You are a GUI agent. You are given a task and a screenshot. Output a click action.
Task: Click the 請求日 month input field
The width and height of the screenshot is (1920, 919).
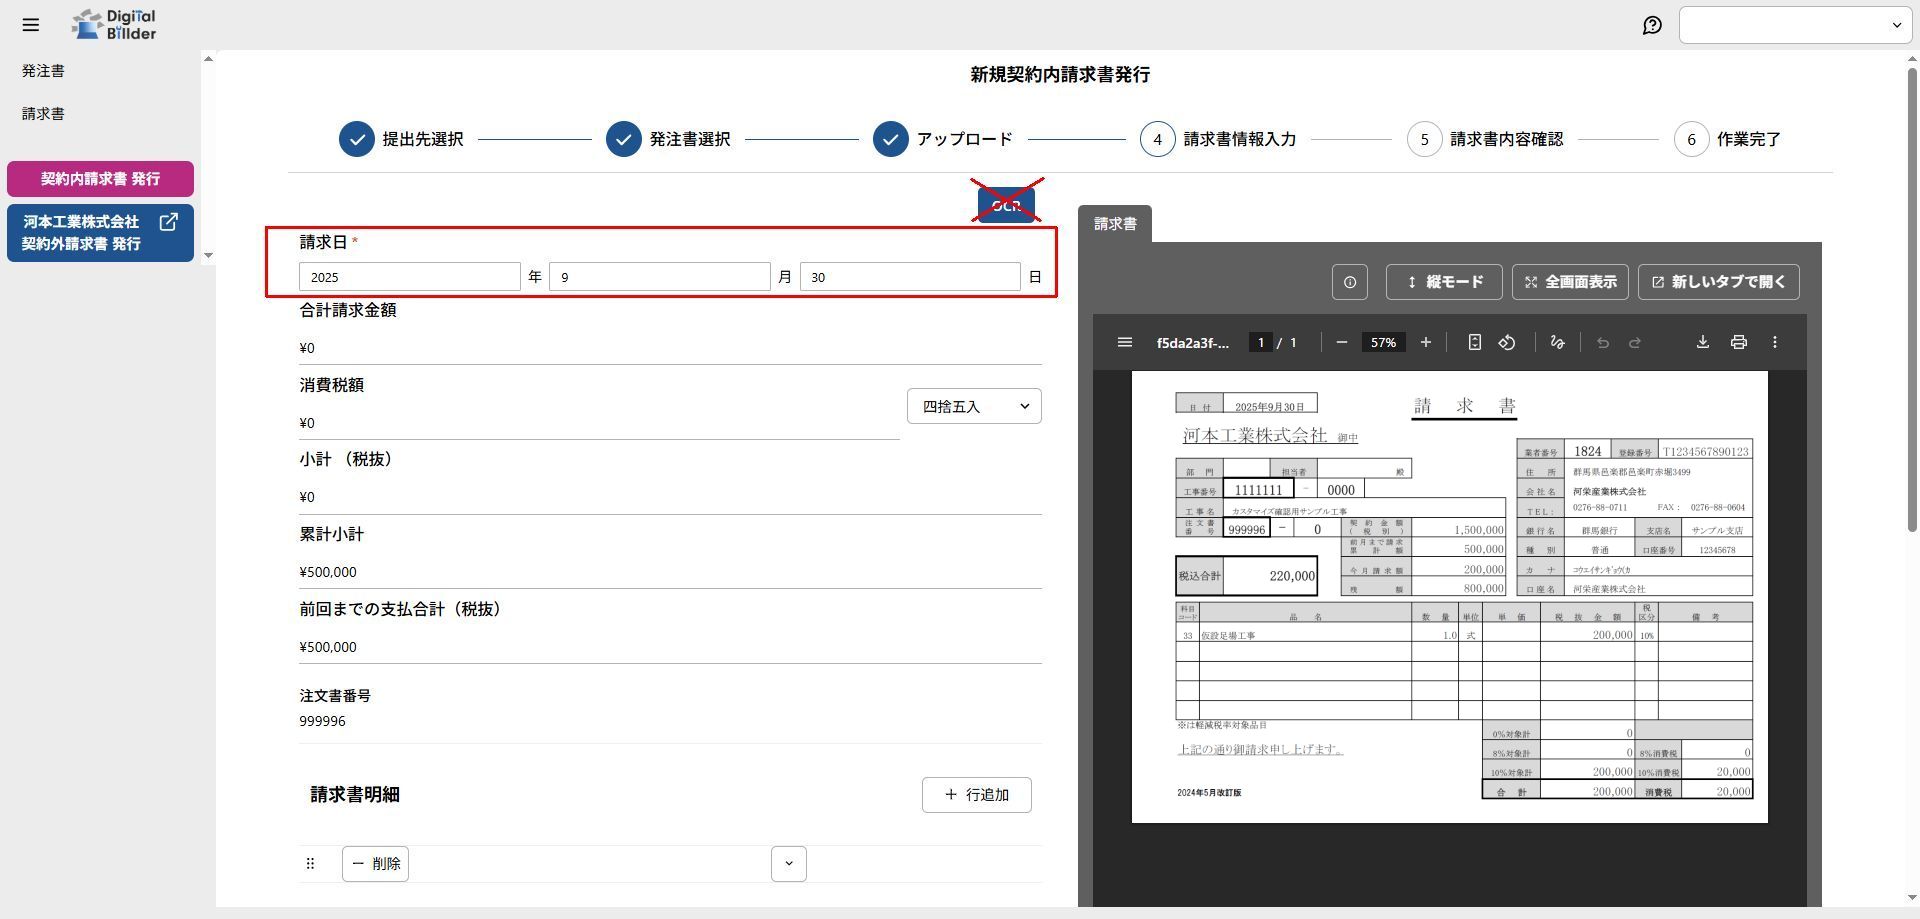(x=660, y=277)
